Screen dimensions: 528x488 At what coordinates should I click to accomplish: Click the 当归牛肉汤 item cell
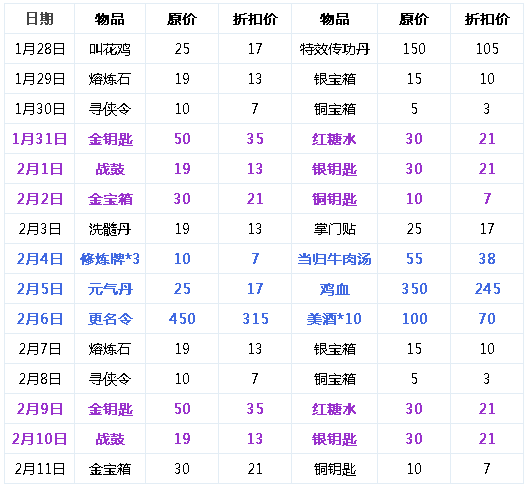334,259
